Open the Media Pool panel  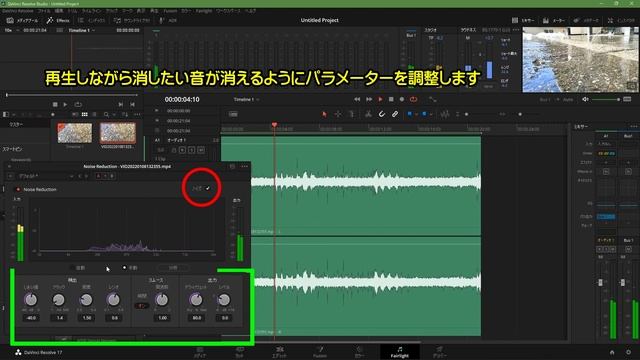tap(22, 20)
